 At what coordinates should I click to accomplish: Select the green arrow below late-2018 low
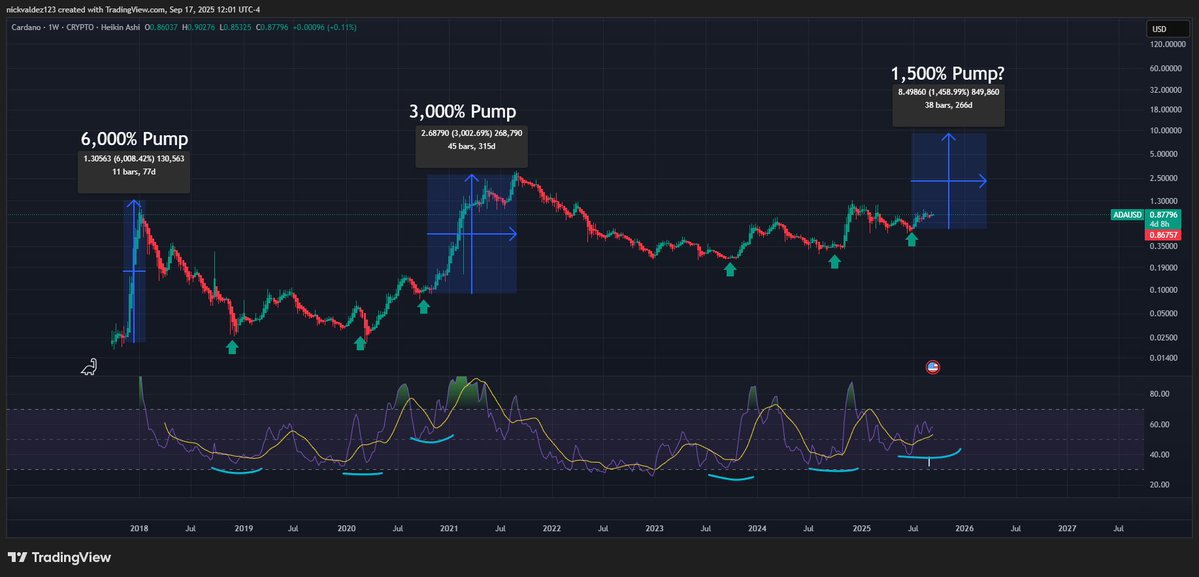point(232,348)
